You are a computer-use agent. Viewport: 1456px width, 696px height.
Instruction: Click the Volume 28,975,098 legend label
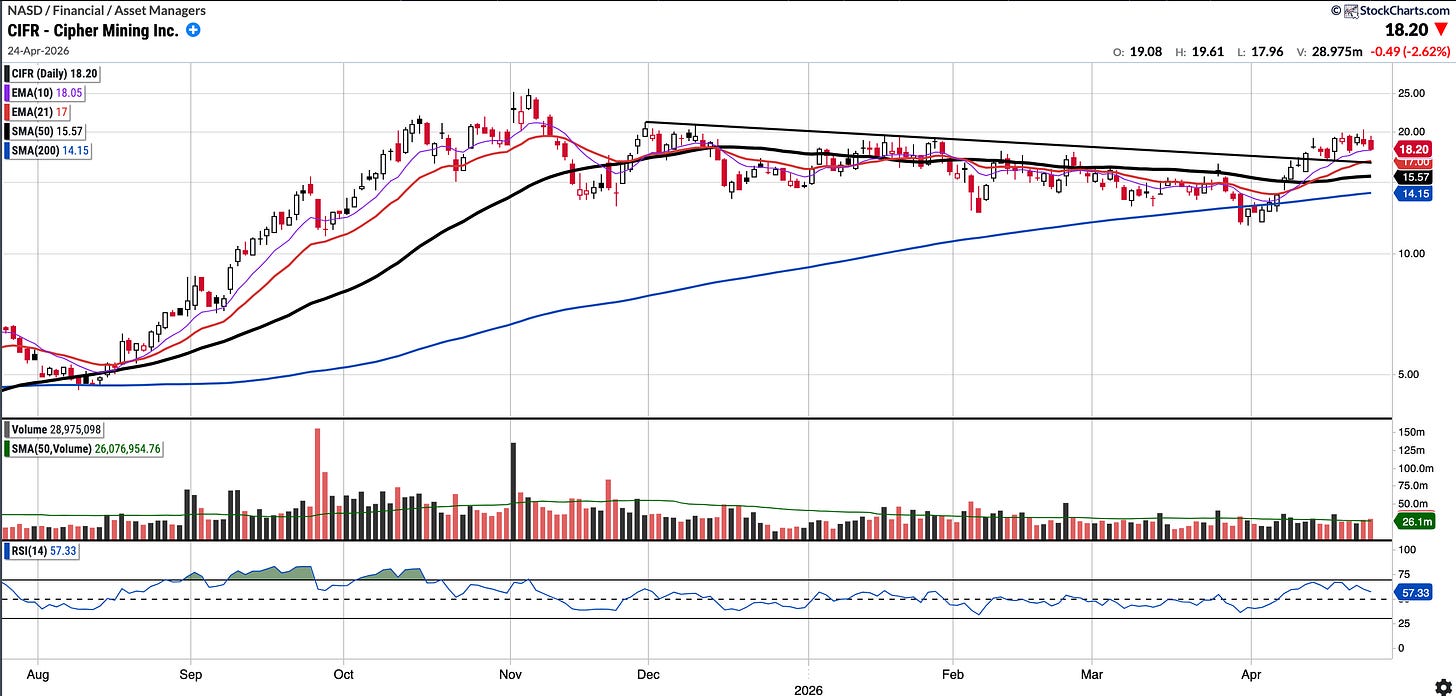pos(56,430)
